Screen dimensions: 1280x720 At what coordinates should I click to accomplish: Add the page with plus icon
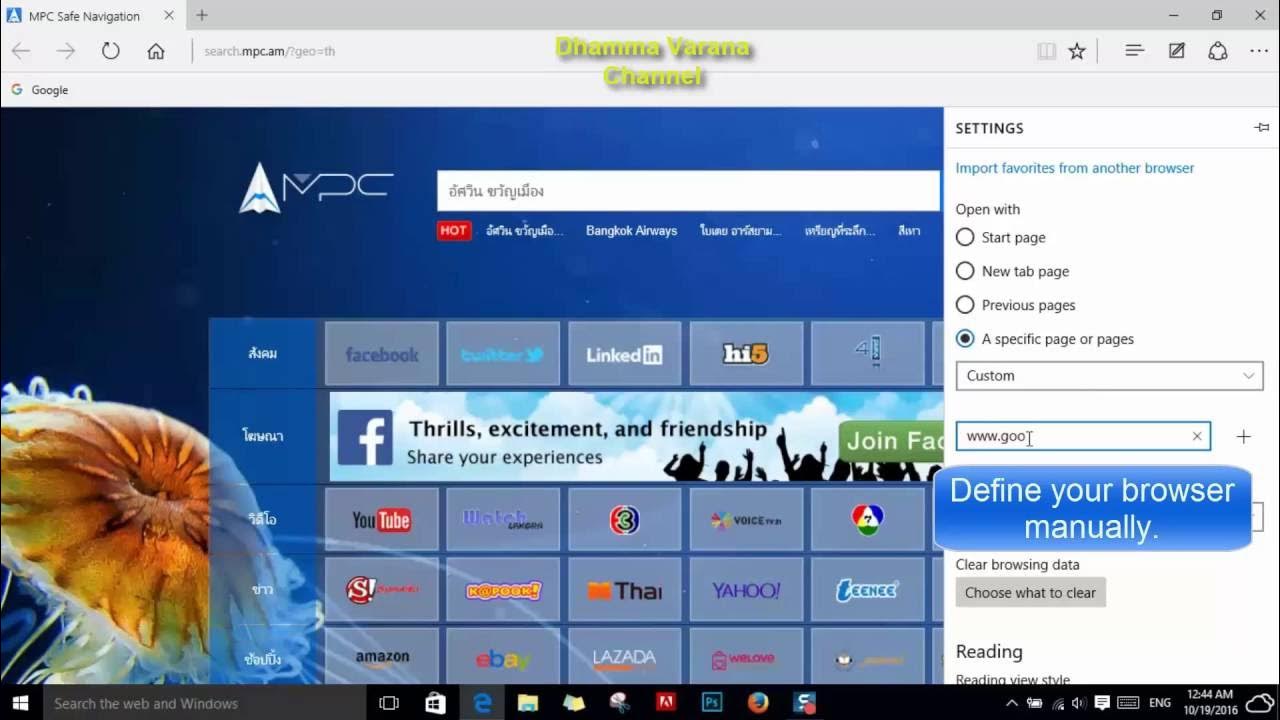coord(1243,436)
